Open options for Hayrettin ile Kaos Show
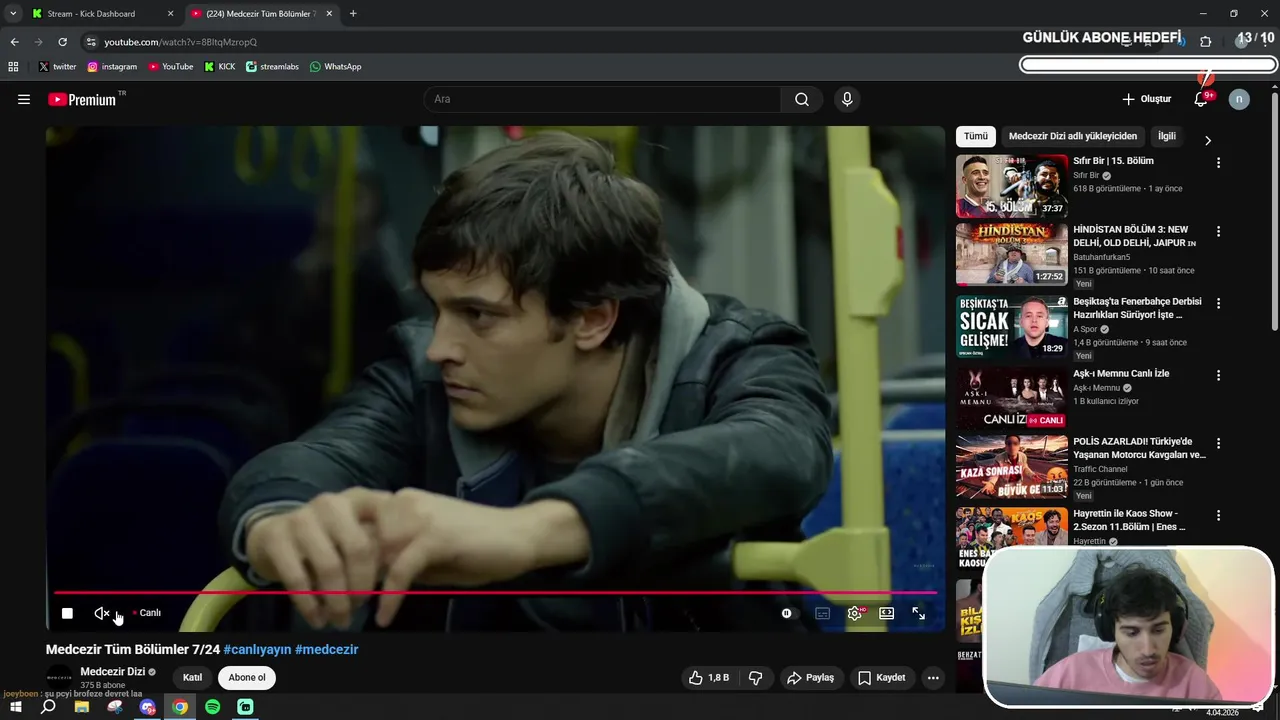This screenshot has height=720, width=1280. (1218, 515)
